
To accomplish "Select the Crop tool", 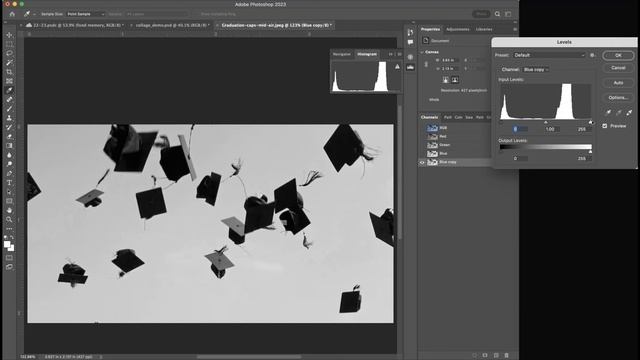I will tap(9, 72).
